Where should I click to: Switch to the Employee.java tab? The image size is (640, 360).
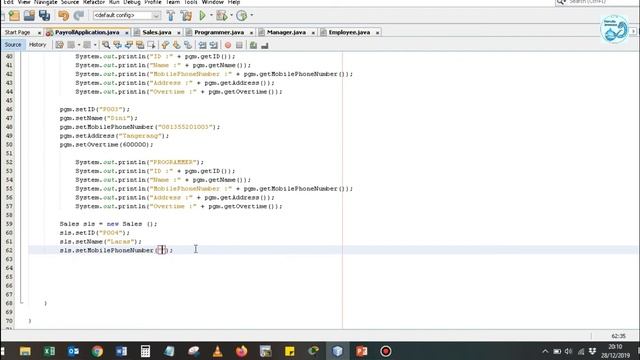click(x=349, y=32)
